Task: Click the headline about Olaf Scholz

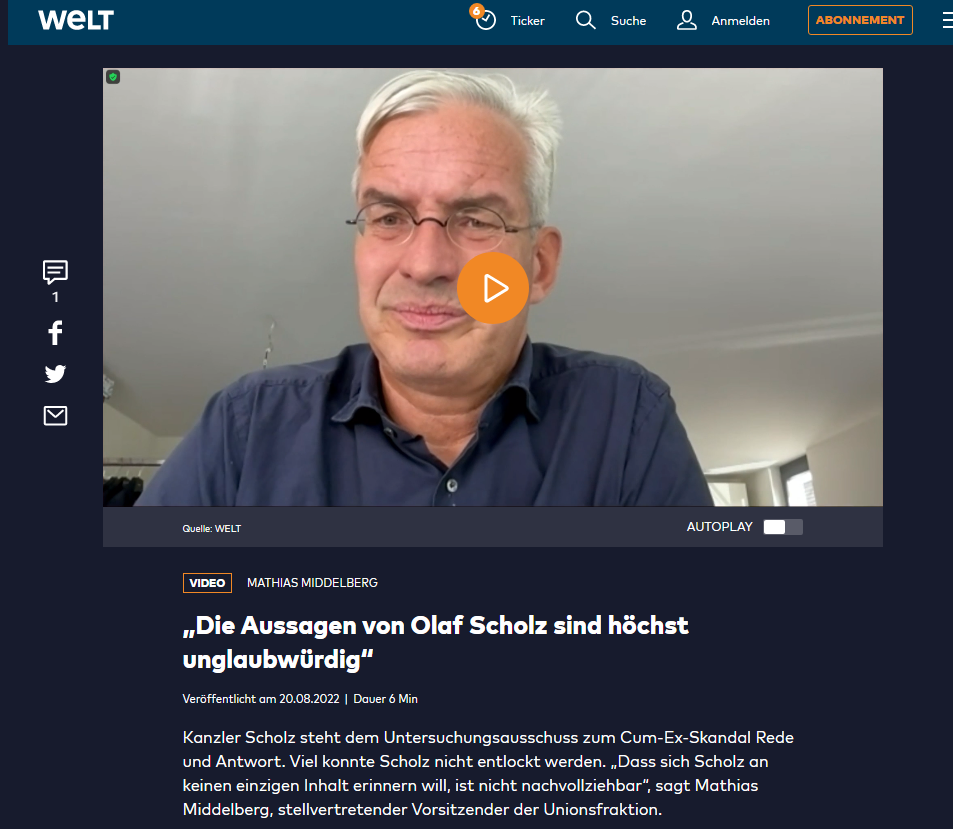Action: click(x=435, y=642)
